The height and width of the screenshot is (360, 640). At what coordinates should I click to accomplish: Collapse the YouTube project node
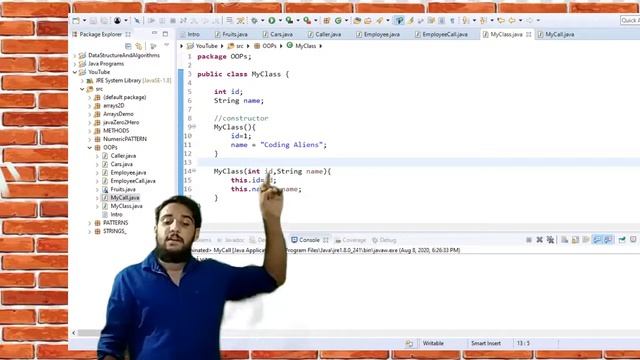point(75,72)
